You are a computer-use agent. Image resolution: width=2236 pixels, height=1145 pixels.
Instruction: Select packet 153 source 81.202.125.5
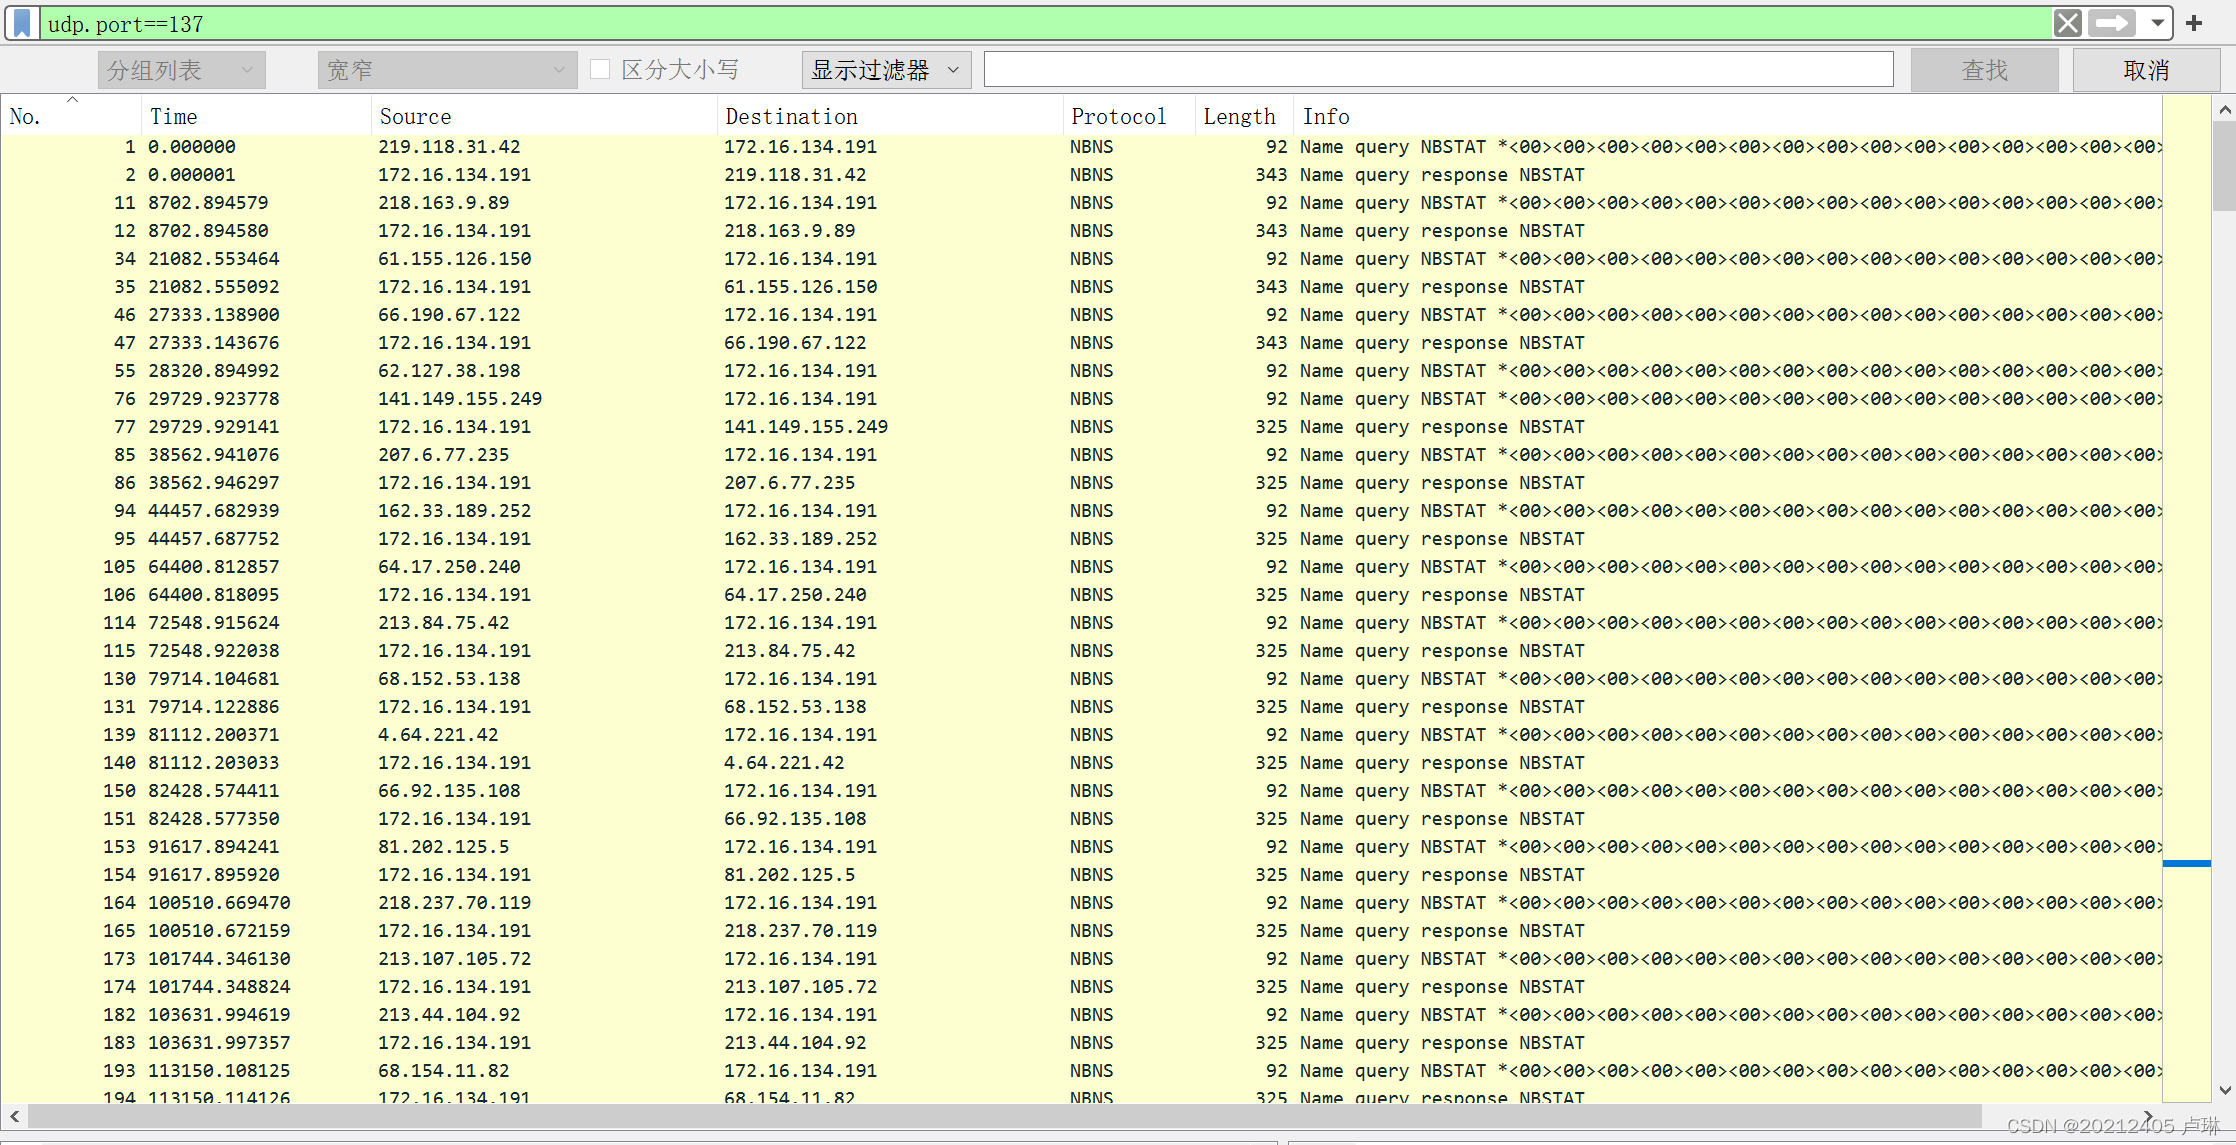1081,847
